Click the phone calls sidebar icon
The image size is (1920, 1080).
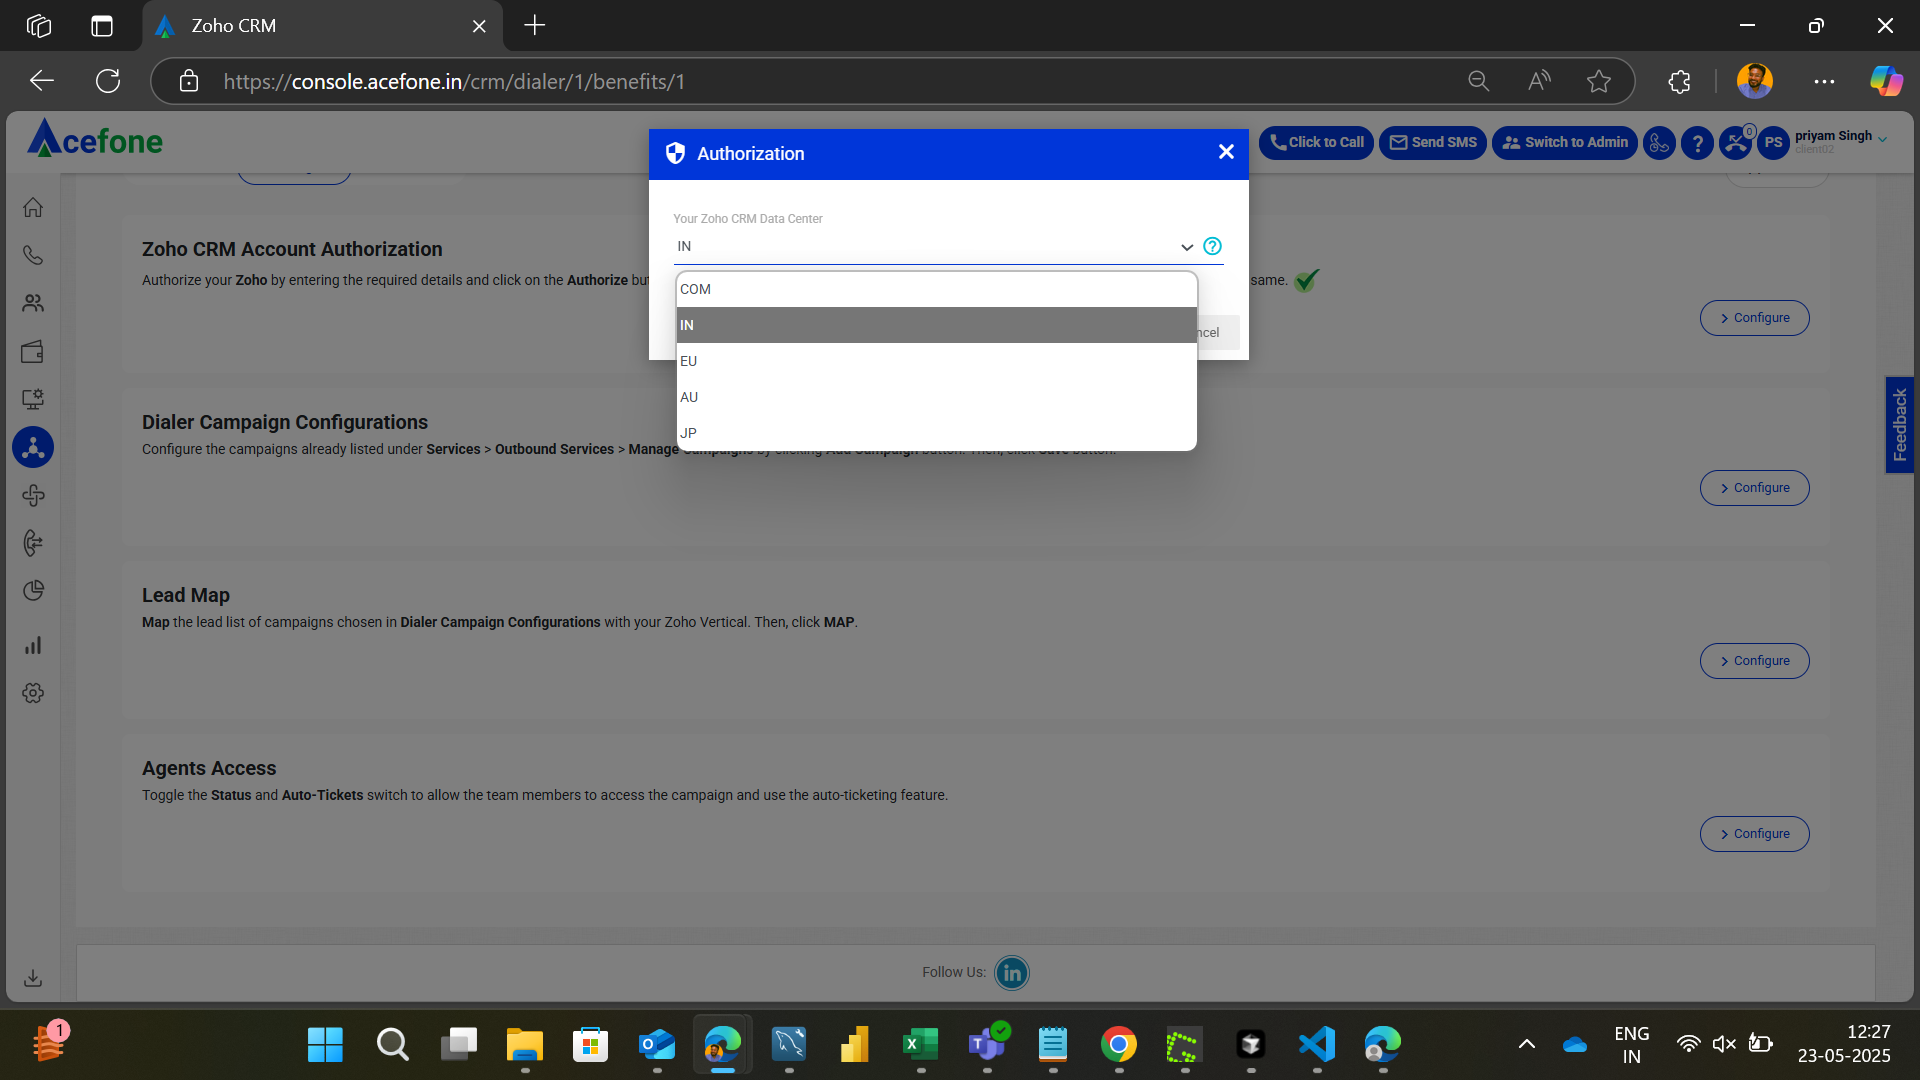pos(33,255)
